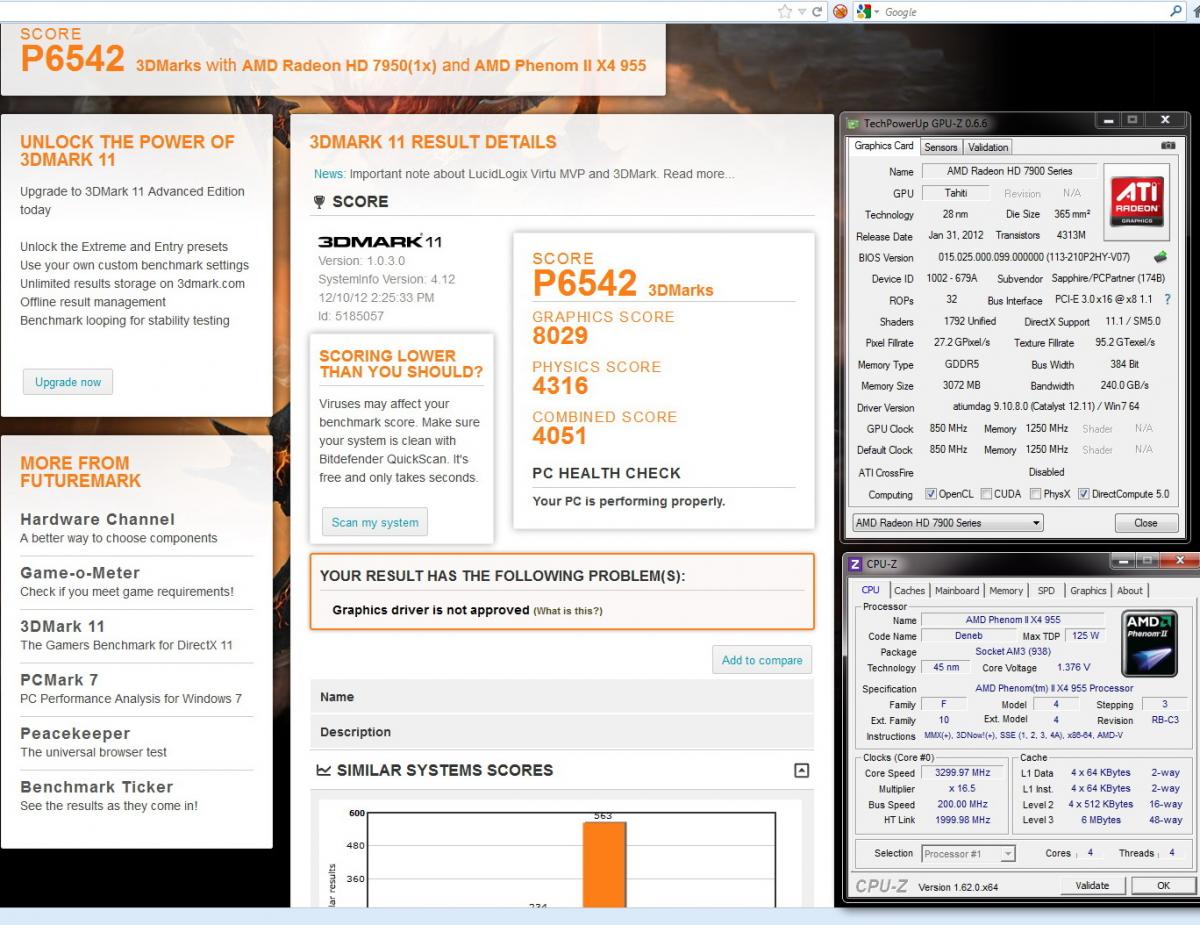Click the Graphics Score value 8029
Viewport: 1200px width, 925px height.
(x=560, y=336)
